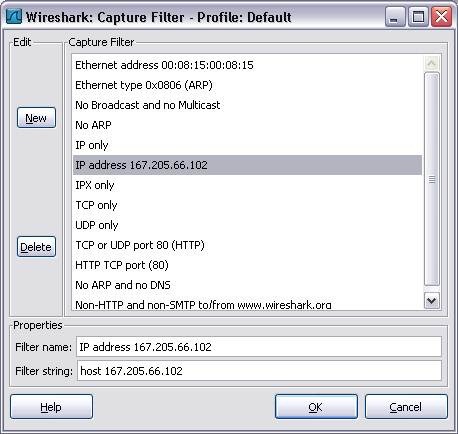Select the "No ARP" filter row
The image size is (458, 434).
[247, 125]
